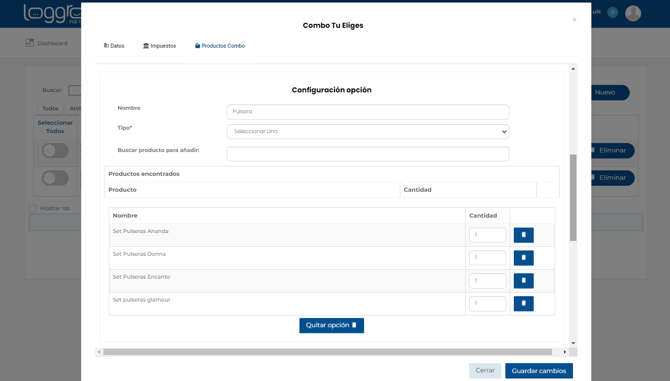This screenshot has height=381, width=670.
Task: Open the Impuestos tab
Action: click(159, 46)
